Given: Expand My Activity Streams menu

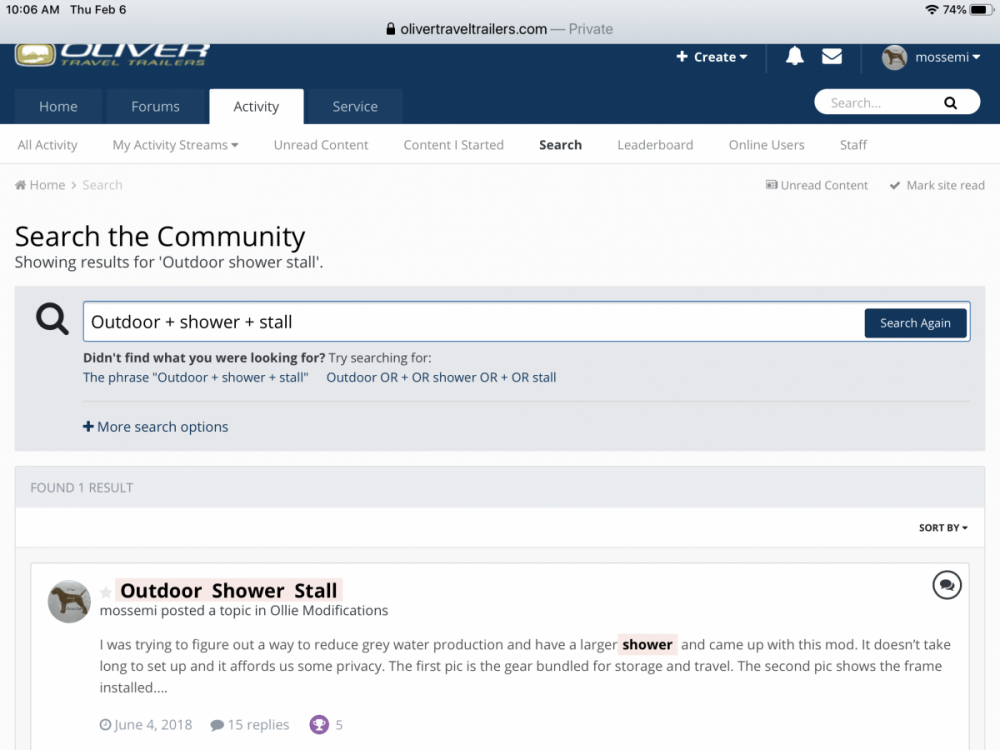Looking at the screenshot, I should point(174,144).
